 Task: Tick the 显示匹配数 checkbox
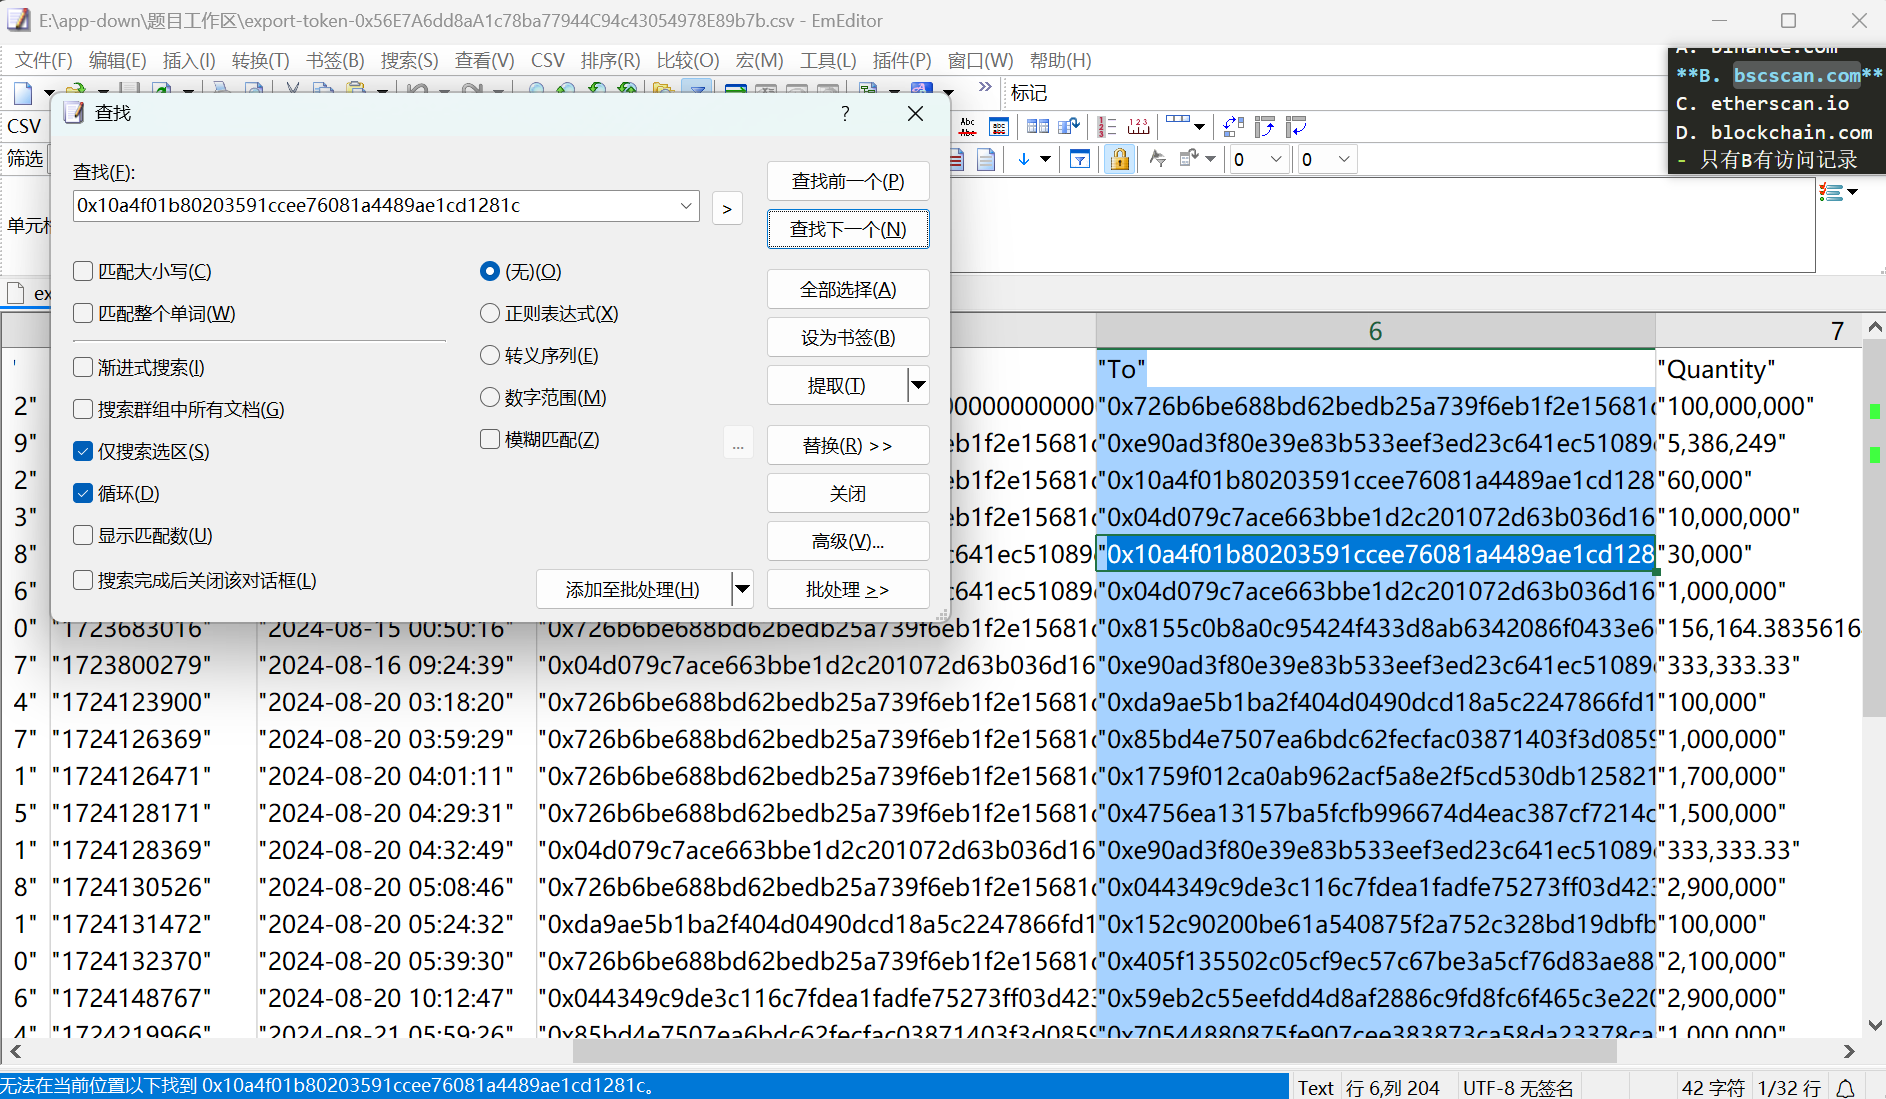[x=84, y=535]
